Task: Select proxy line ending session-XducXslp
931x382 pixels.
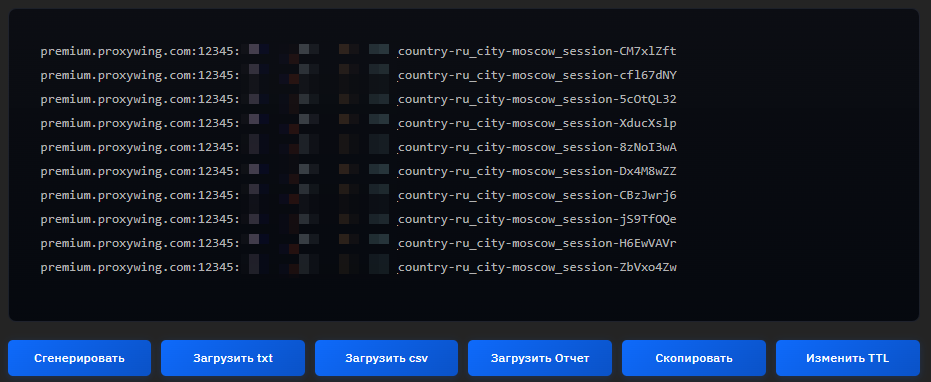Action: click(x=359, y=124)
